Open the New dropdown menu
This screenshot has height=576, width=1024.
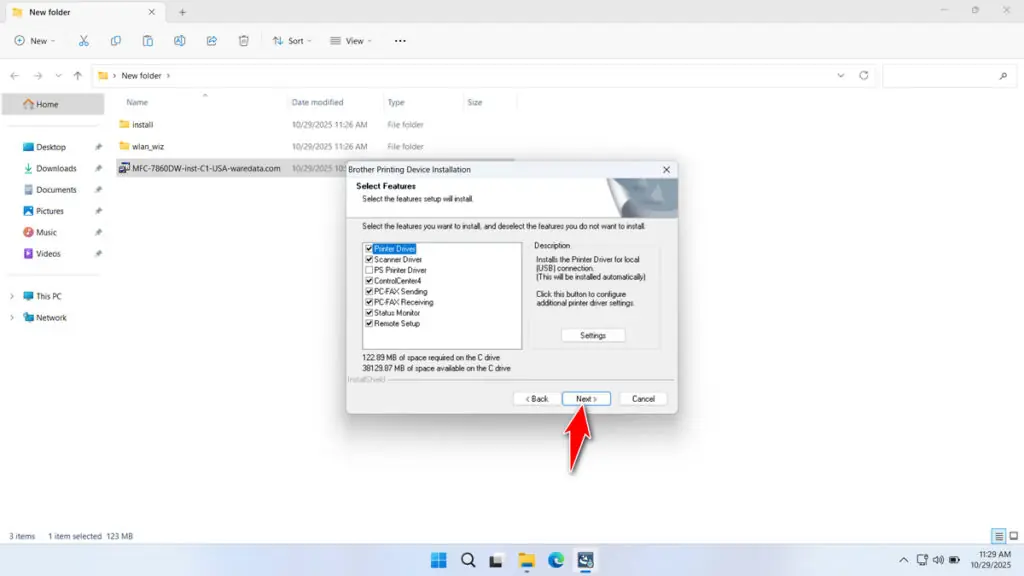[x=35, y=40]
